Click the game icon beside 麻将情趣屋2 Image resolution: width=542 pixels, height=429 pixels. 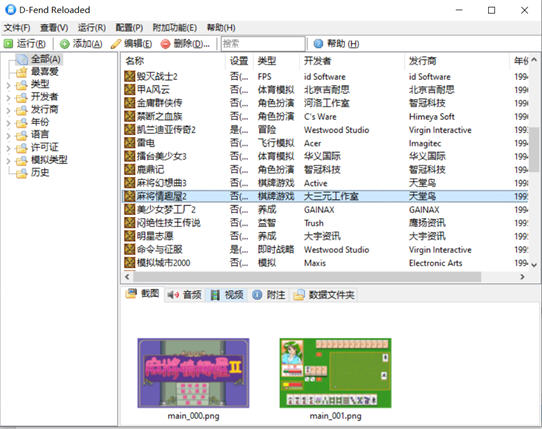129,196
